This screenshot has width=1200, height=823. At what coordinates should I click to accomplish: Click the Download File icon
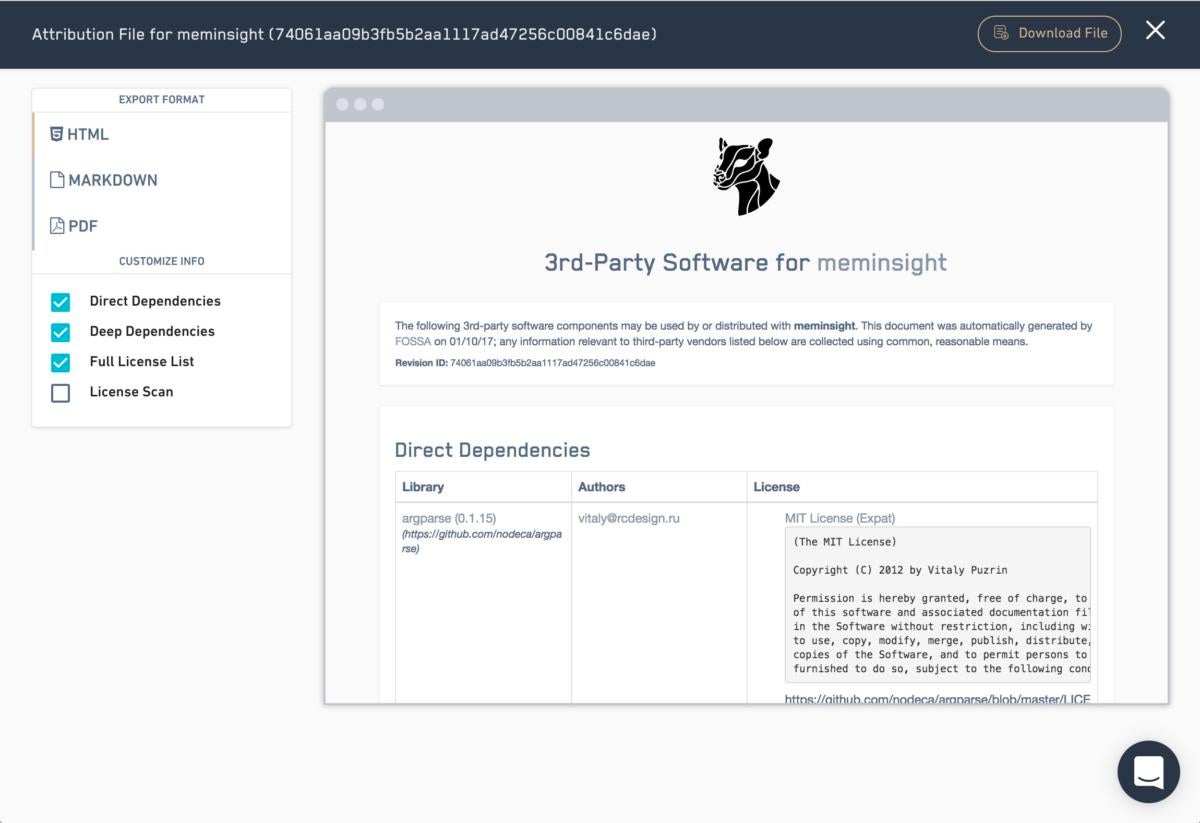tap(1001, 33)
